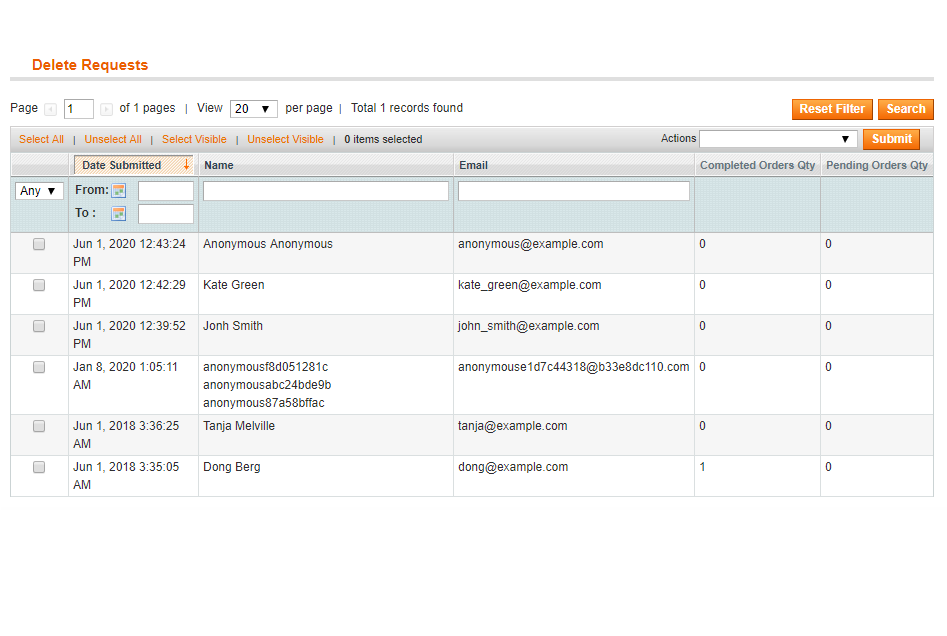Open the Any selection filter dropdown
This screenshot has width=947, height=636.
coord(40,191)
